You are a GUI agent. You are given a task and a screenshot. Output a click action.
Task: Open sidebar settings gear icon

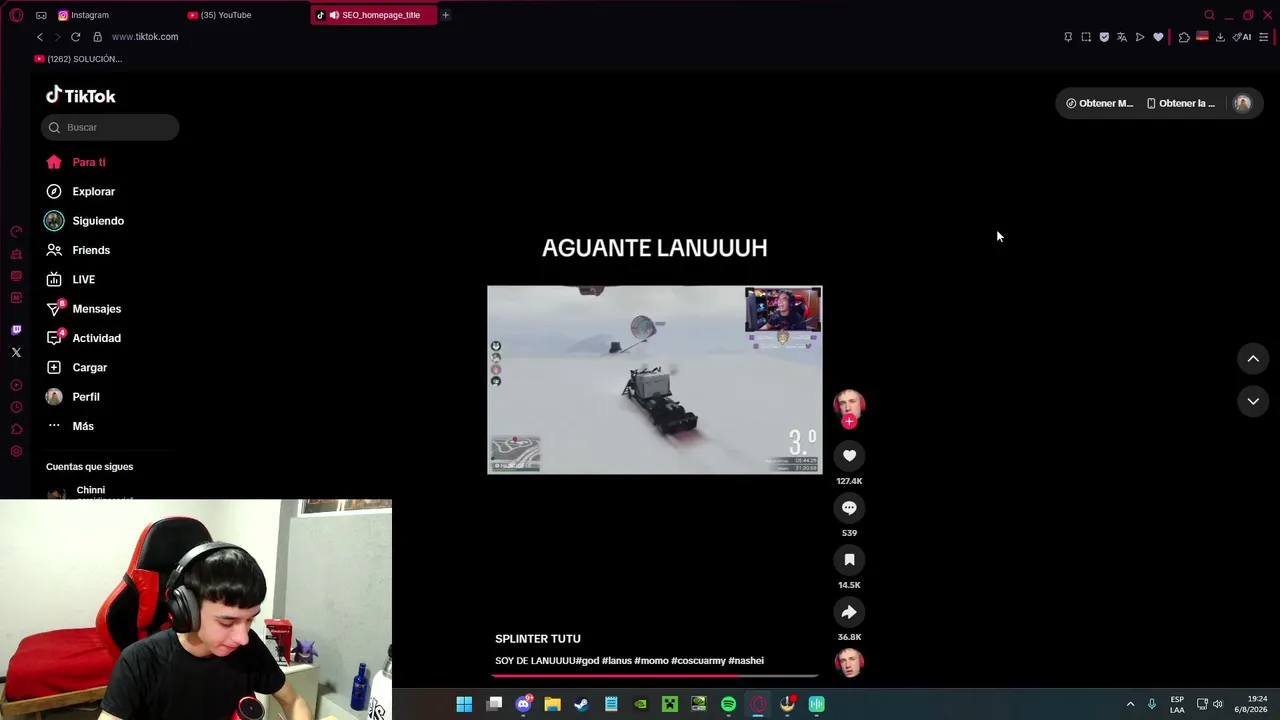click(16, 452)
